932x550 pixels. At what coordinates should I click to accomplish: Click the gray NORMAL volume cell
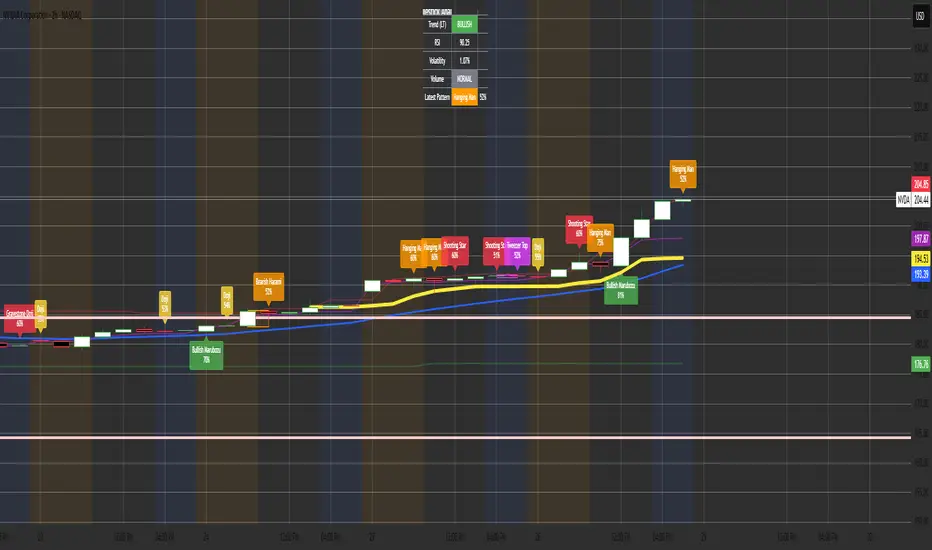(x=464, y=78)
